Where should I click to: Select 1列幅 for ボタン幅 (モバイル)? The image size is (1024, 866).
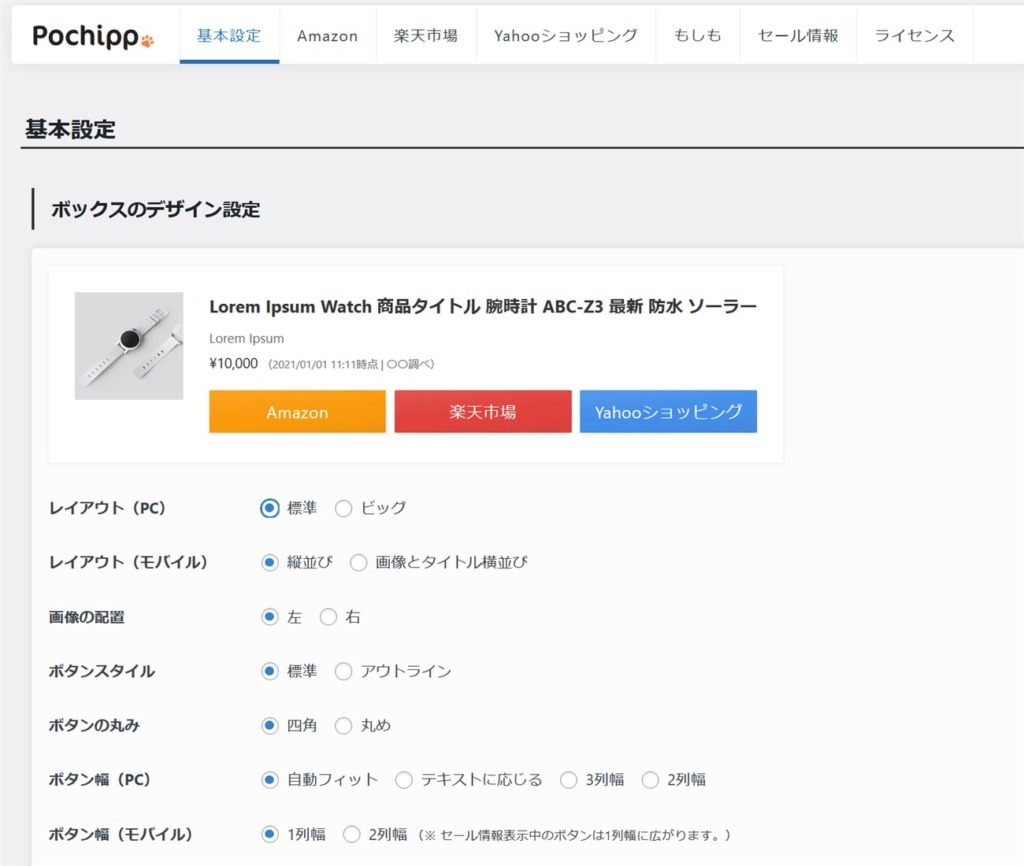click(x=270, y=834)
